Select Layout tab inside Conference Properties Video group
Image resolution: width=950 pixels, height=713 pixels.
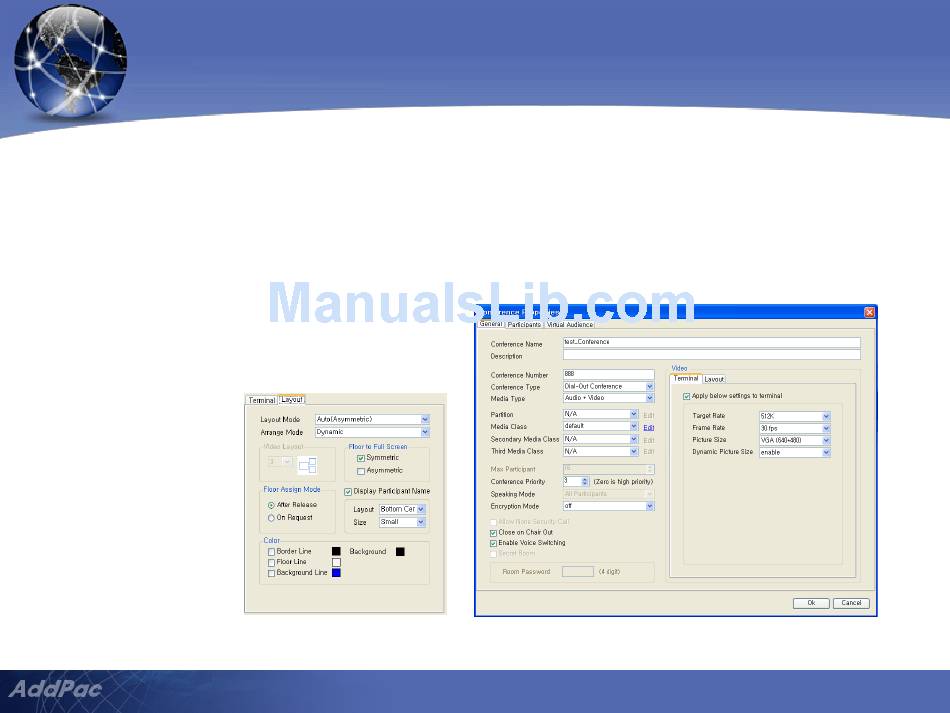click(714, 379)
